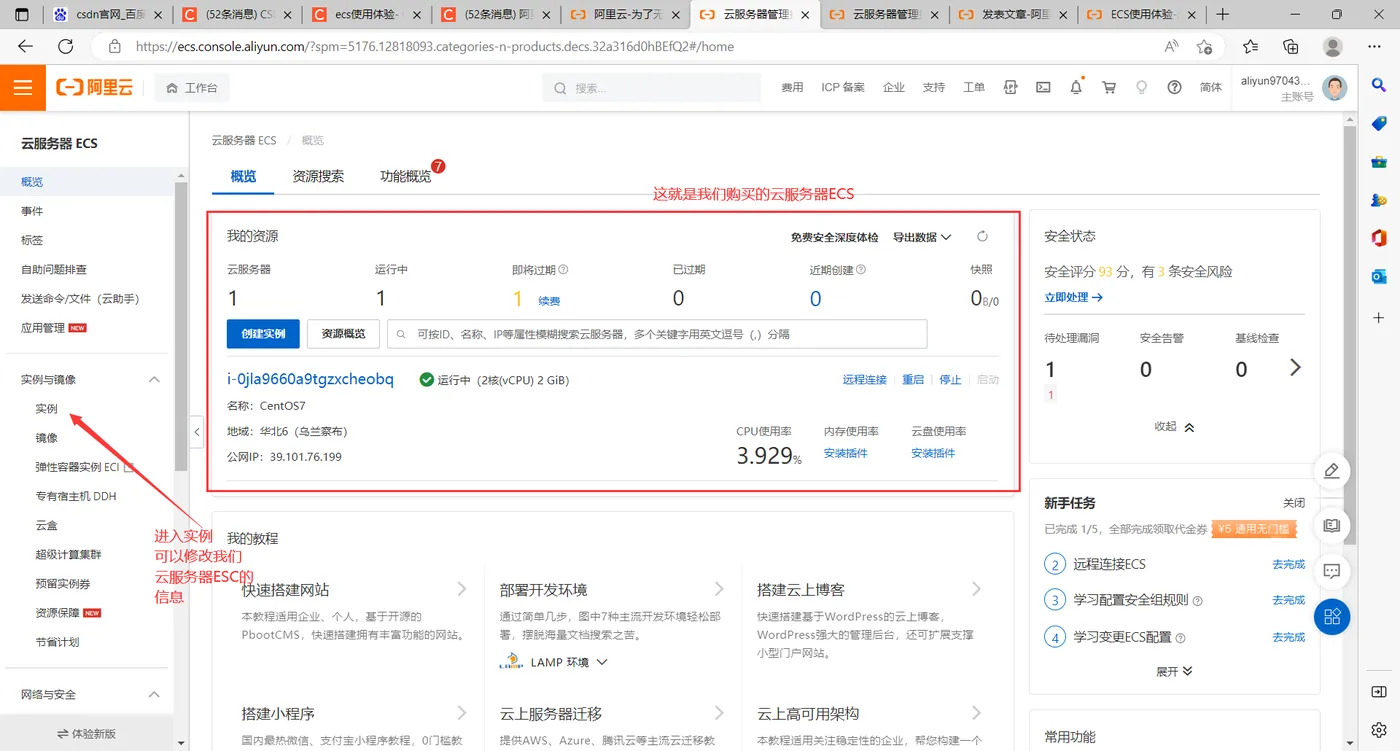Screen dimensions: 1400x751
Task: Reload the page in browser
Action: [66, 46]
